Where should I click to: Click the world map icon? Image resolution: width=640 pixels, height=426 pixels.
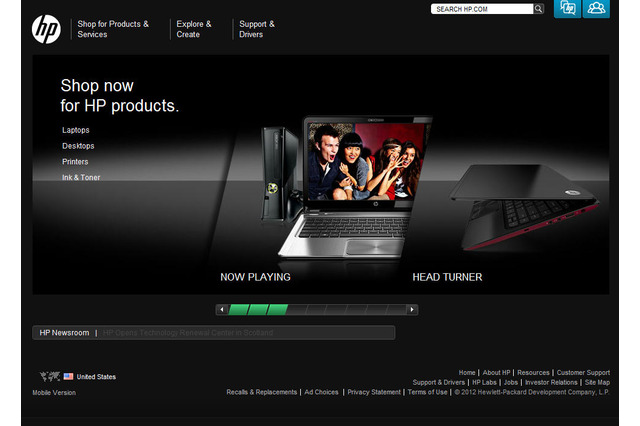pos(49,376)
